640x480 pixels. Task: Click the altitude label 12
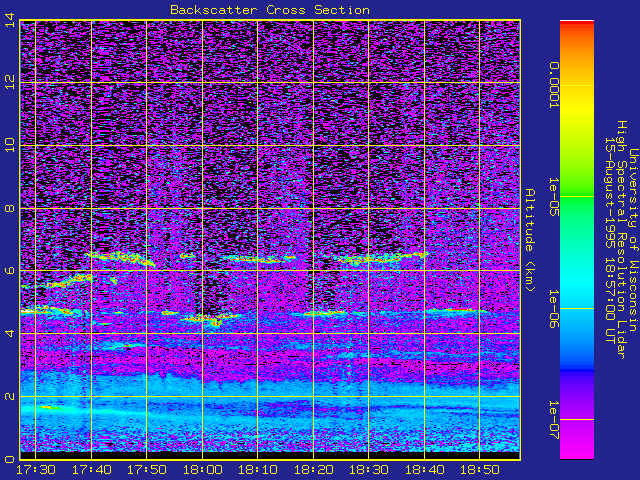point(9,82)
